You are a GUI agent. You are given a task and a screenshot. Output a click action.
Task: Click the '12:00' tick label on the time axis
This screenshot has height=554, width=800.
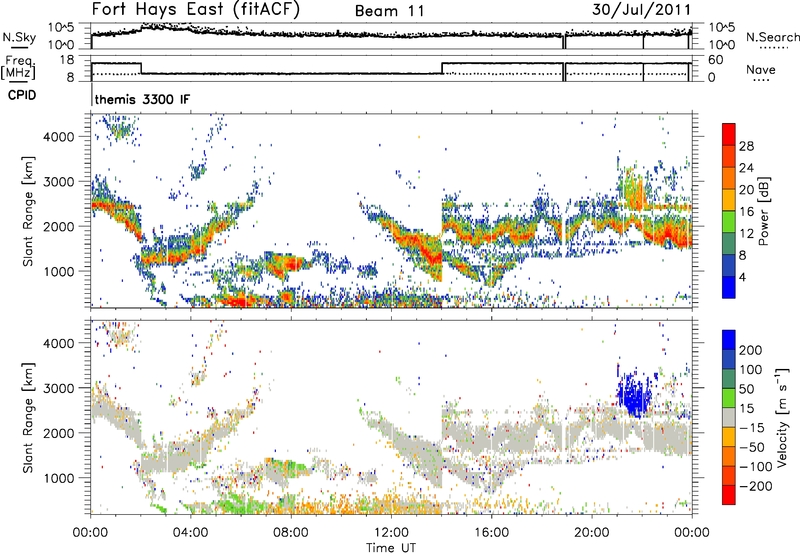coord(391,533)
